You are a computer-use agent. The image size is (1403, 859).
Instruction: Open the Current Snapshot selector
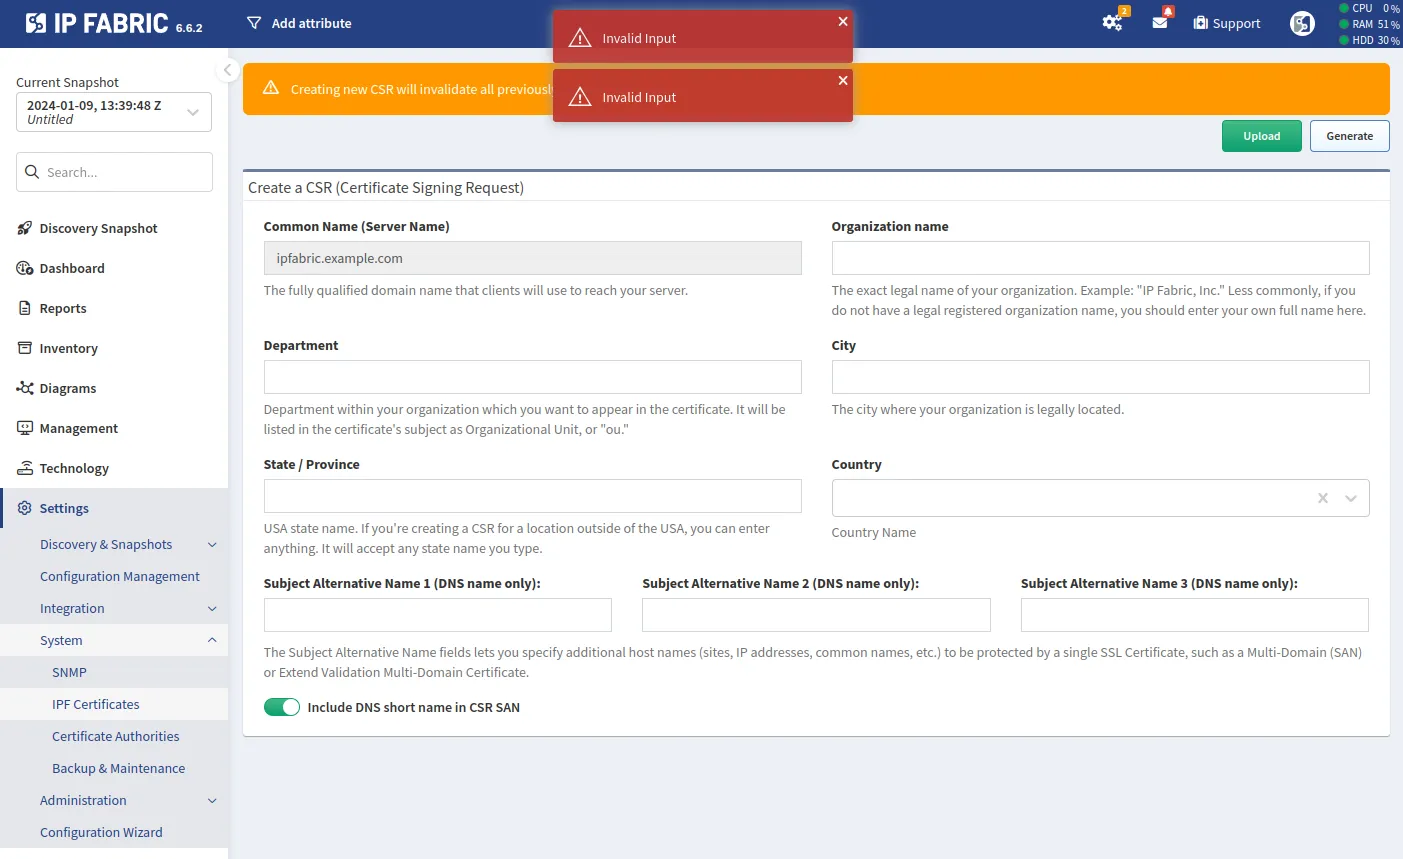coord(114,112)
